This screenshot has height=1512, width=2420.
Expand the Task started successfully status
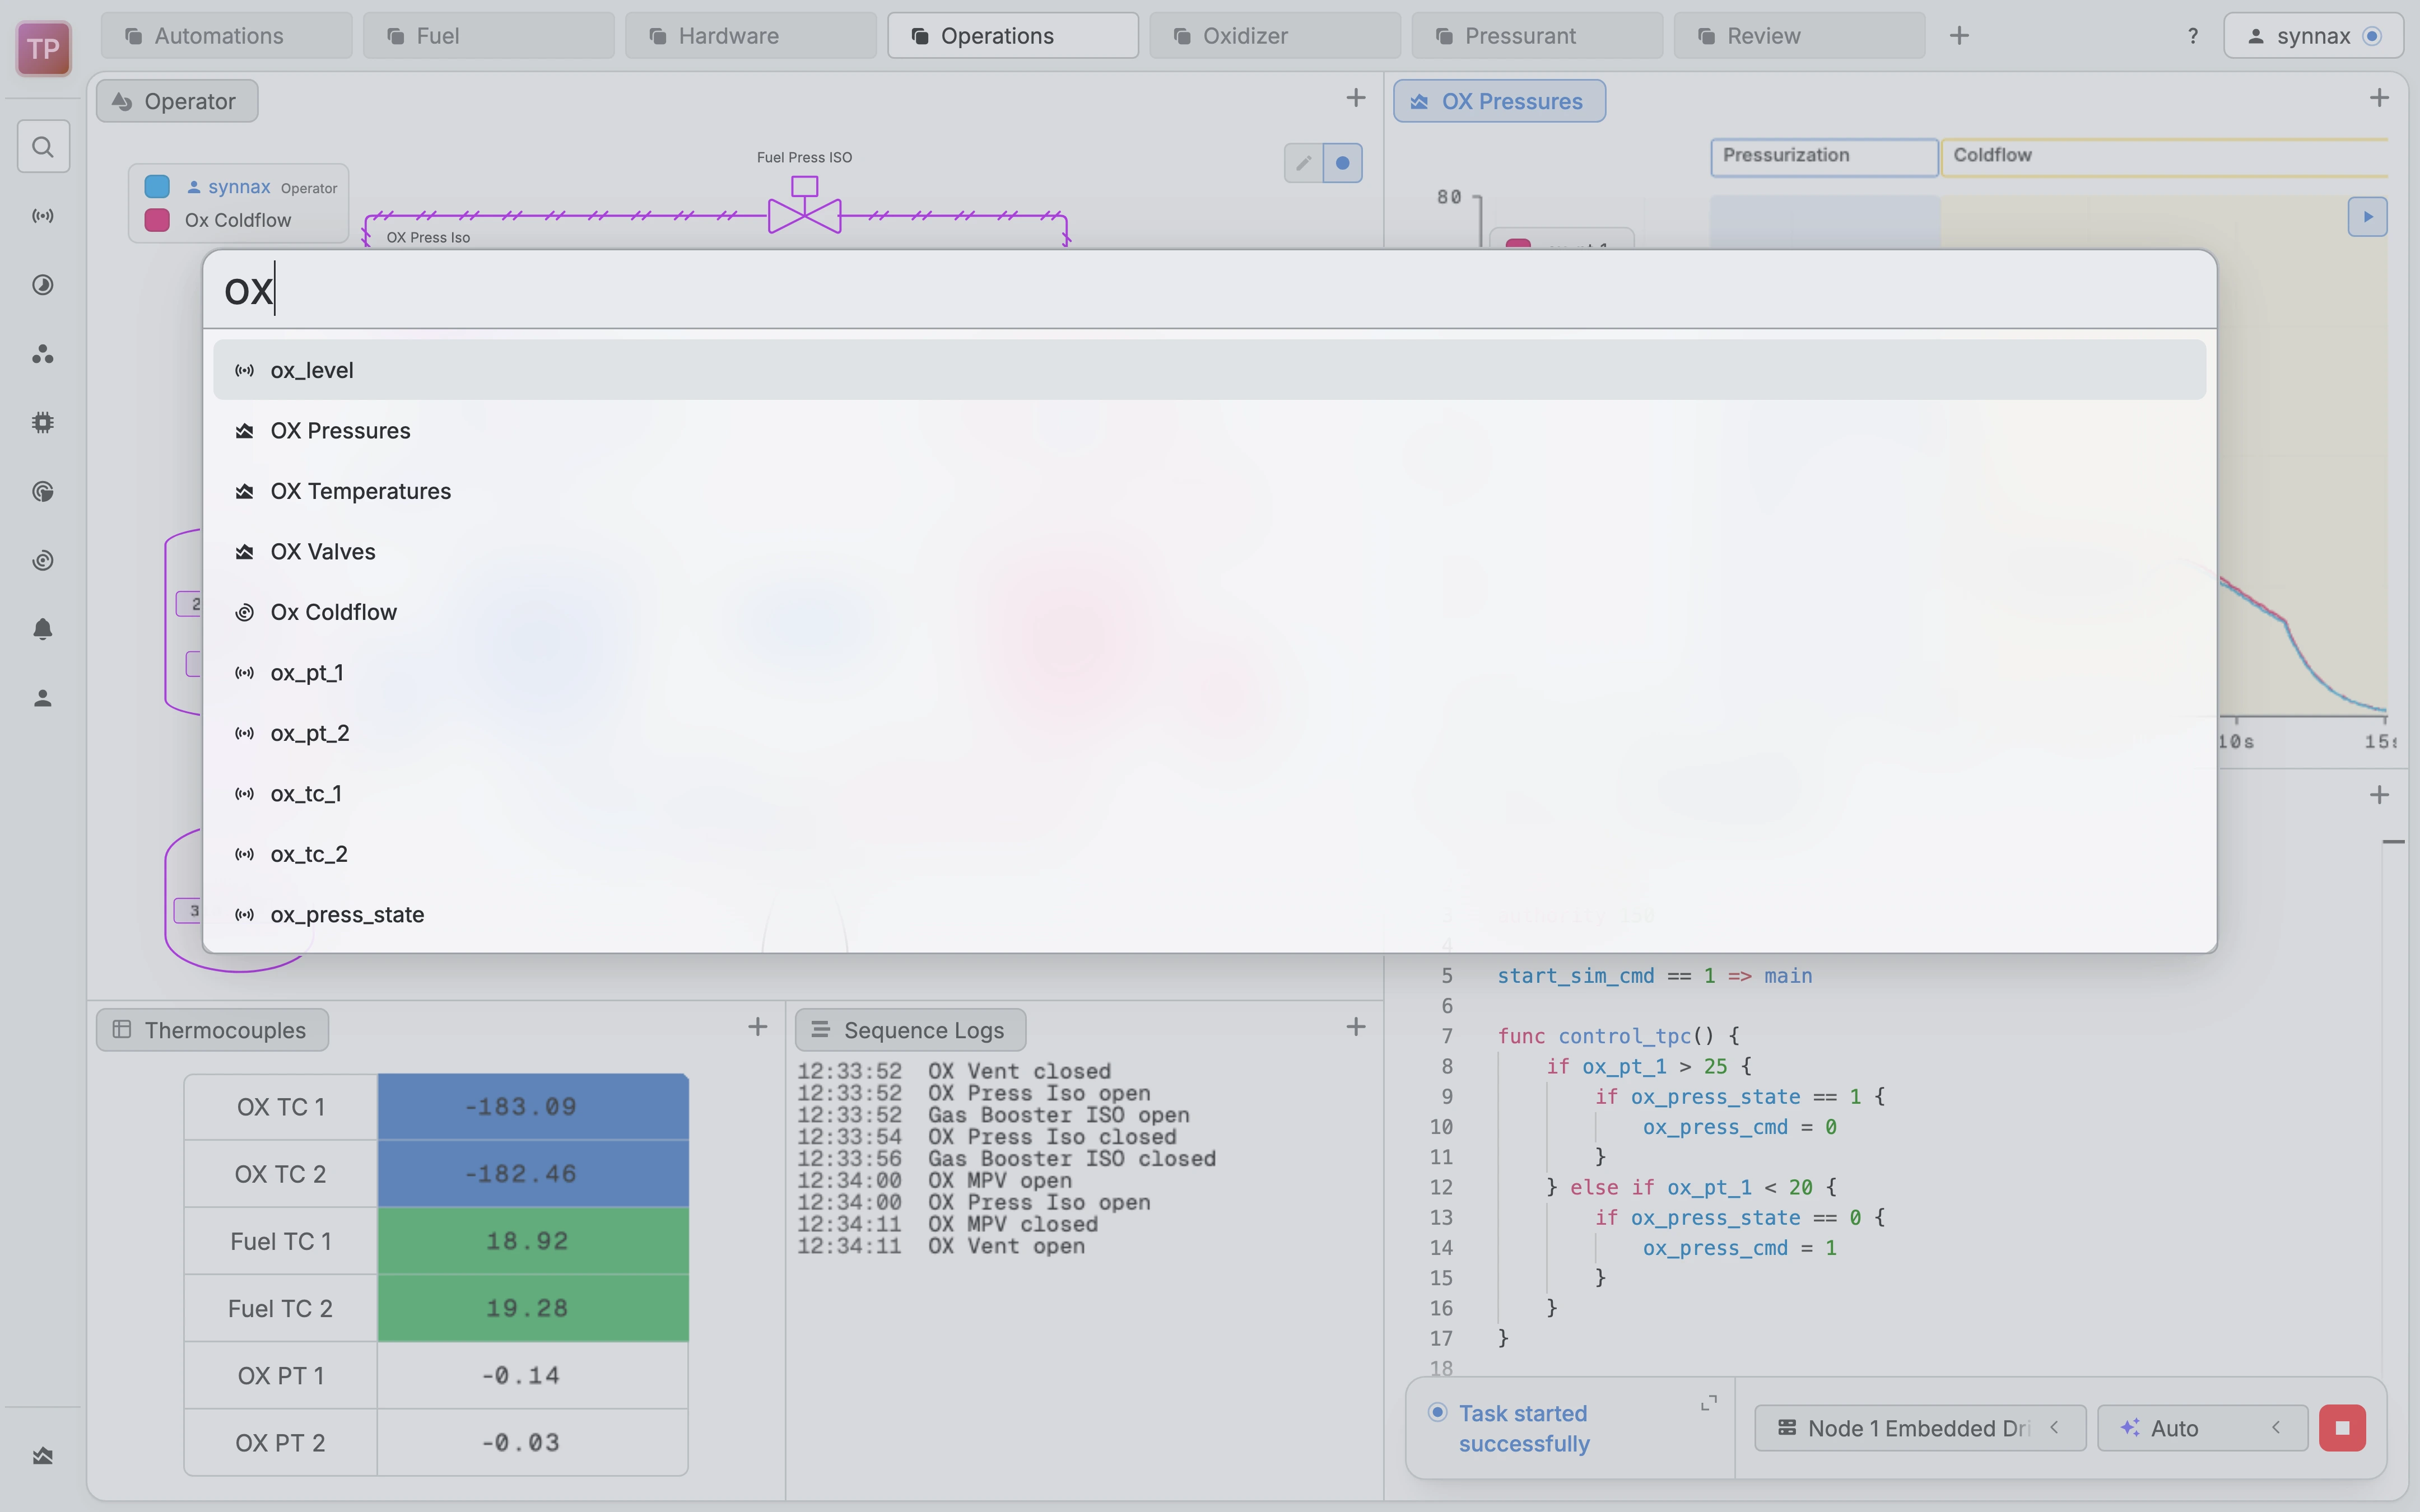pos(1709,1403)
